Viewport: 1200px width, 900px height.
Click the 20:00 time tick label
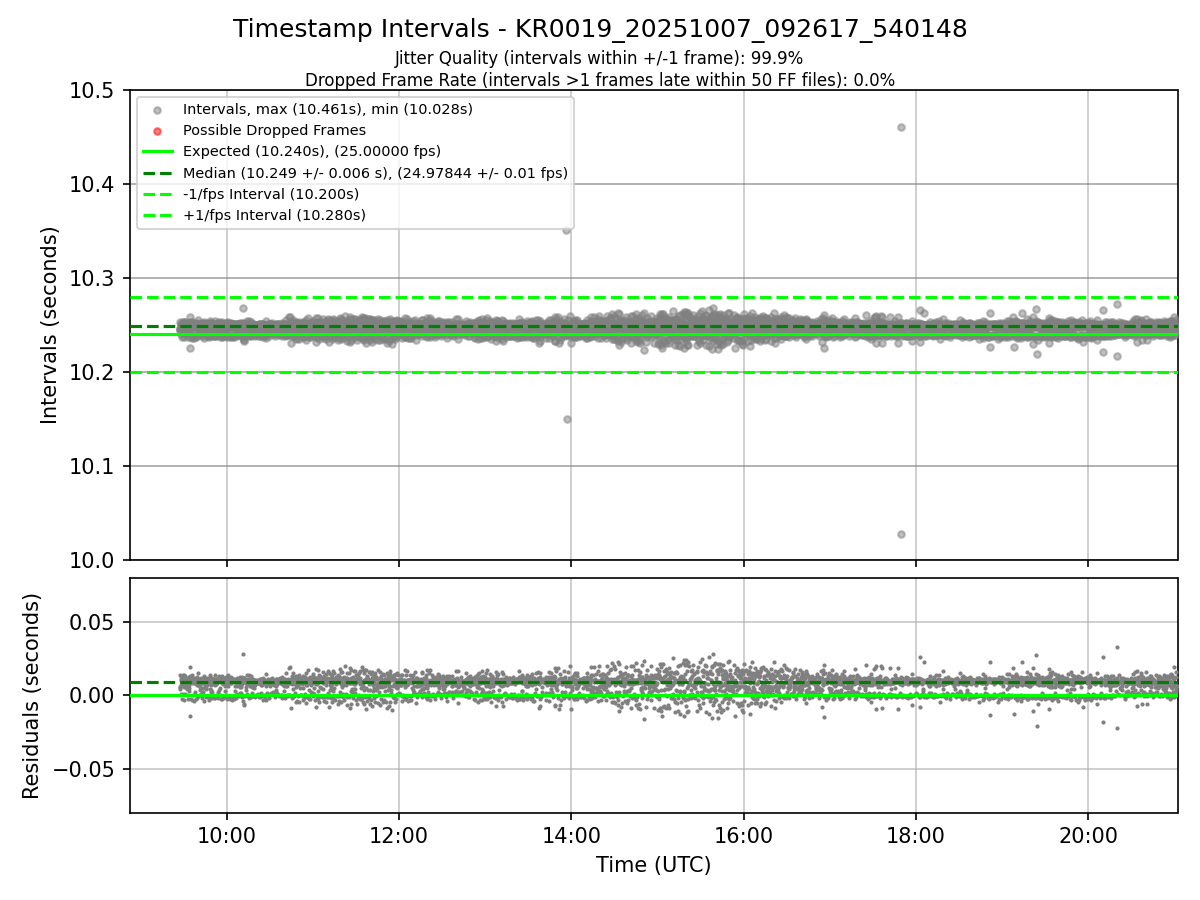pos(1088,834)
